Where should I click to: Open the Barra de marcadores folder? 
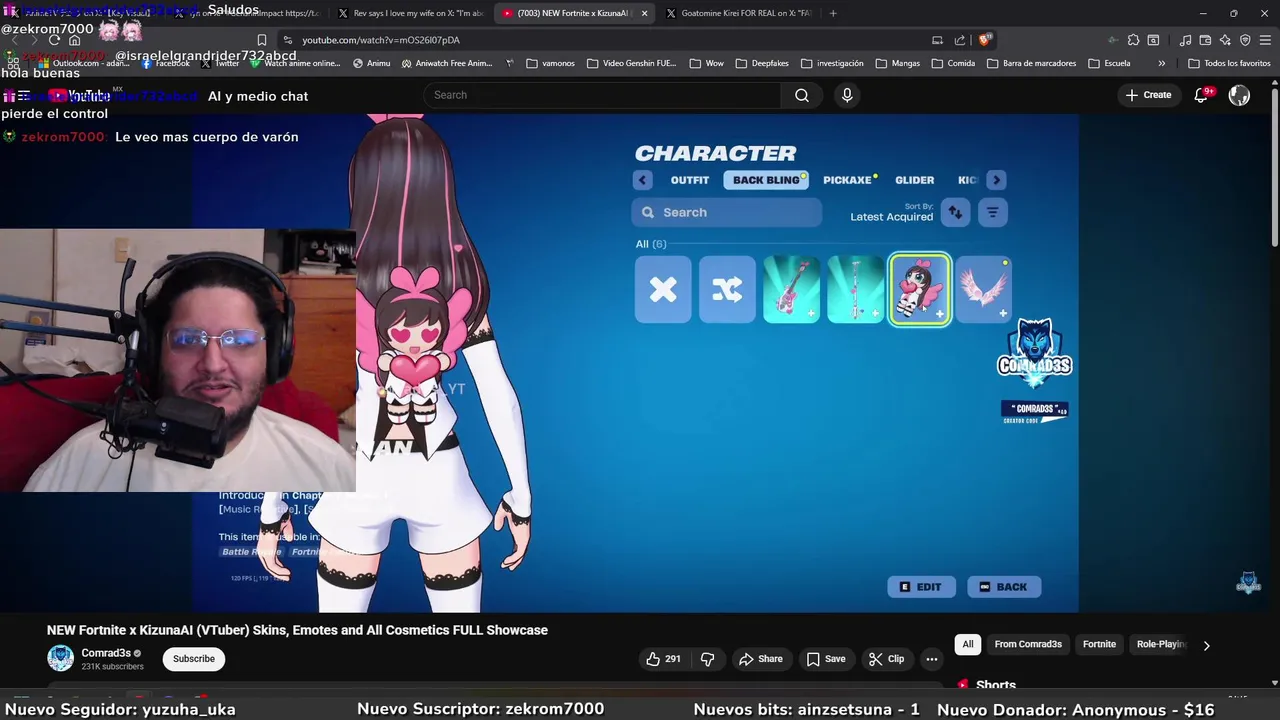(x=1031, y=63)
